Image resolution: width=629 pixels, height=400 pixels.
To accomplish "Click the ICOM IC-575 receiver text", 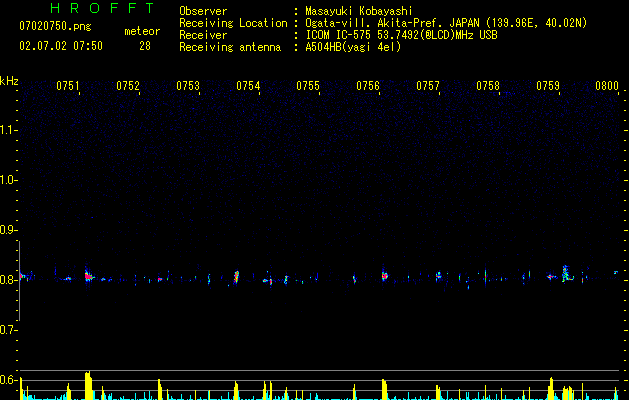I will (401, 35).
